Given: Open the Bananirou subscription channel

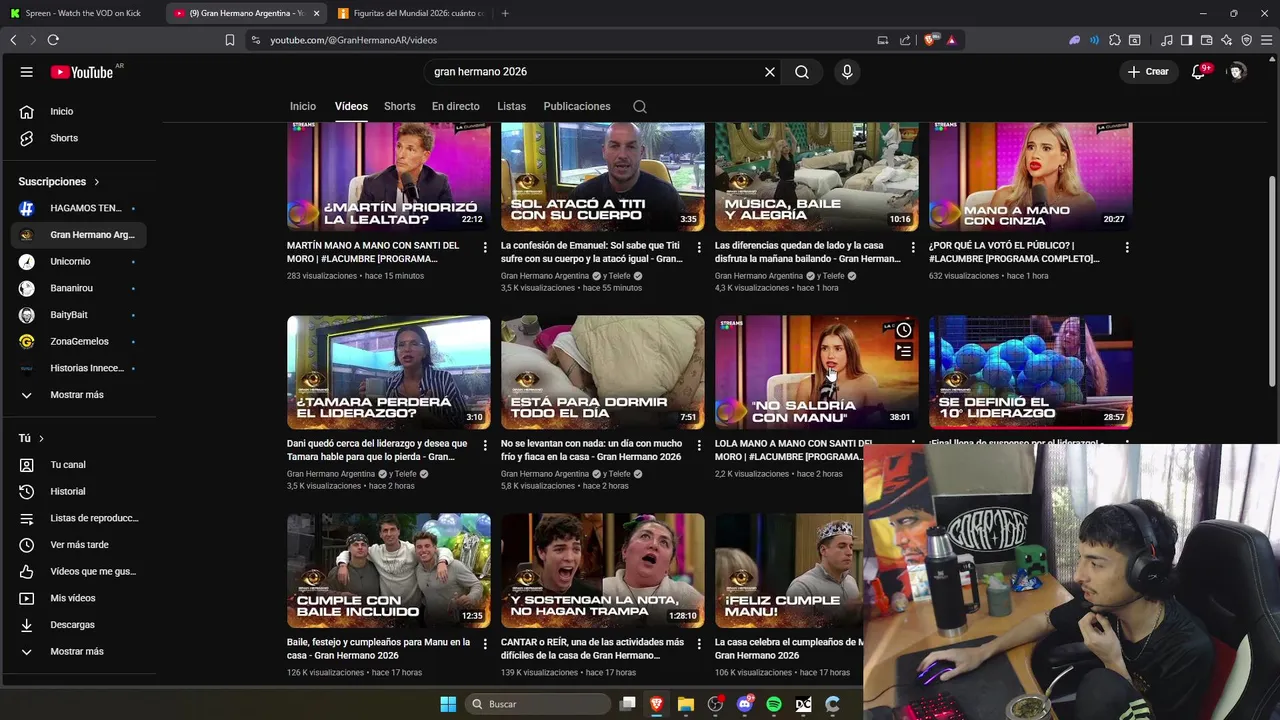Looking at the screenshot, I should click(79, 288).
